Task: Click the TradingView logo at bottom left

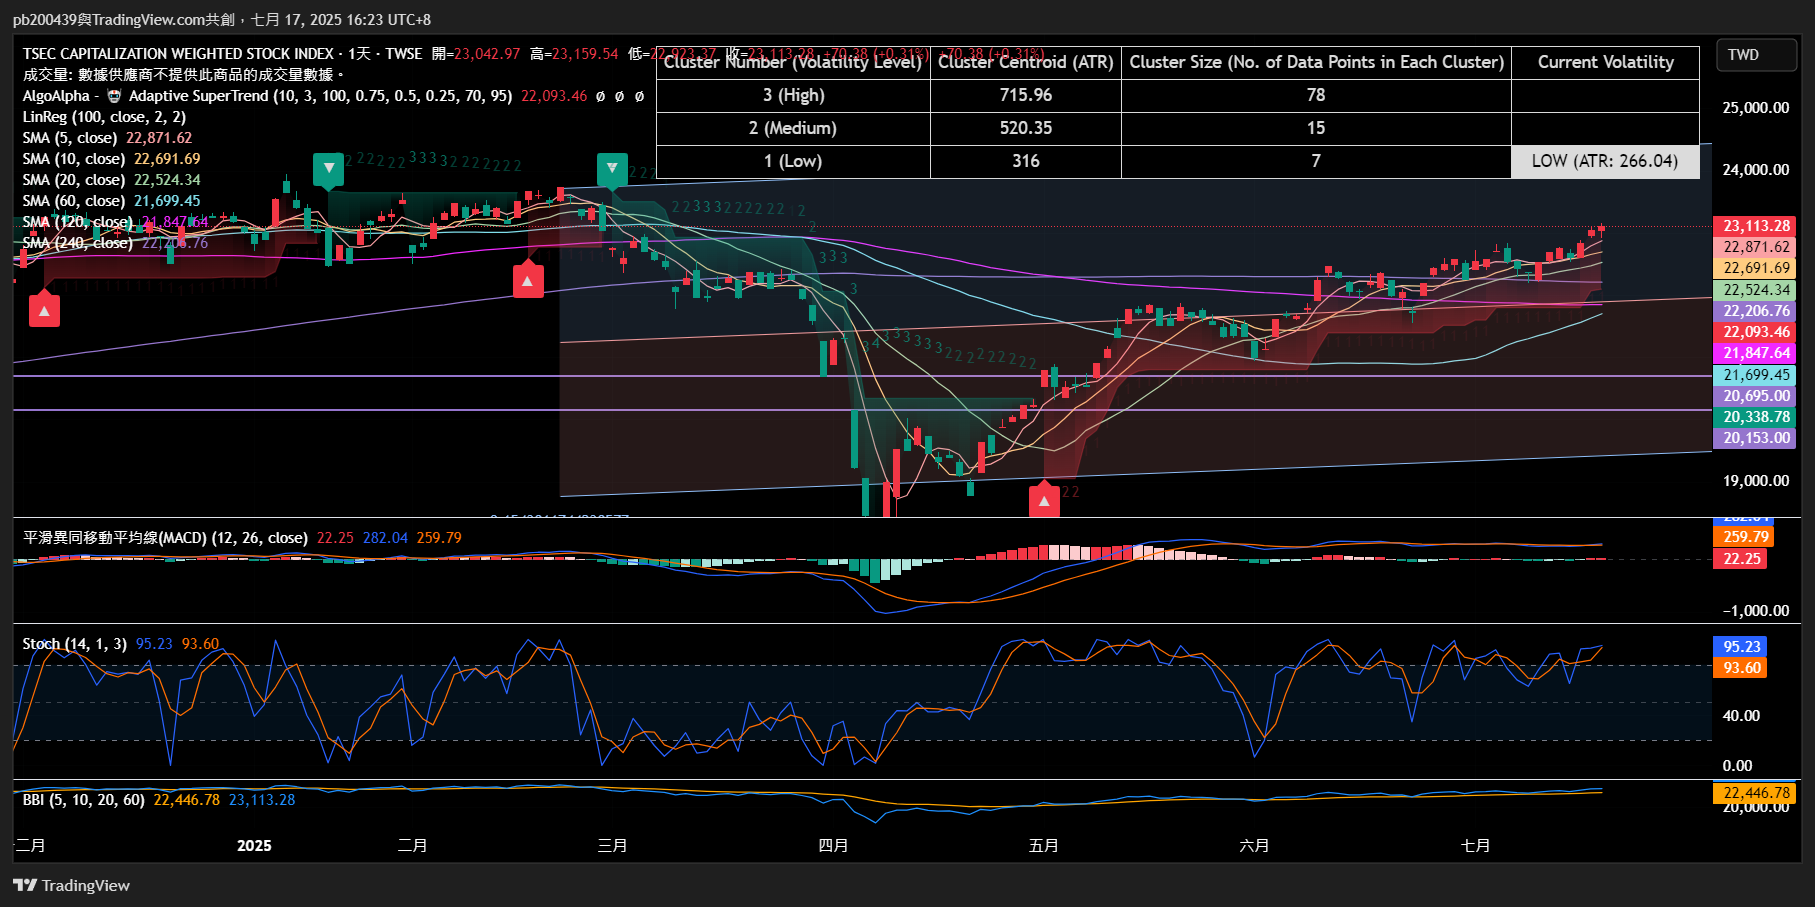Action: pyautogui.click(x=71, y=885)
